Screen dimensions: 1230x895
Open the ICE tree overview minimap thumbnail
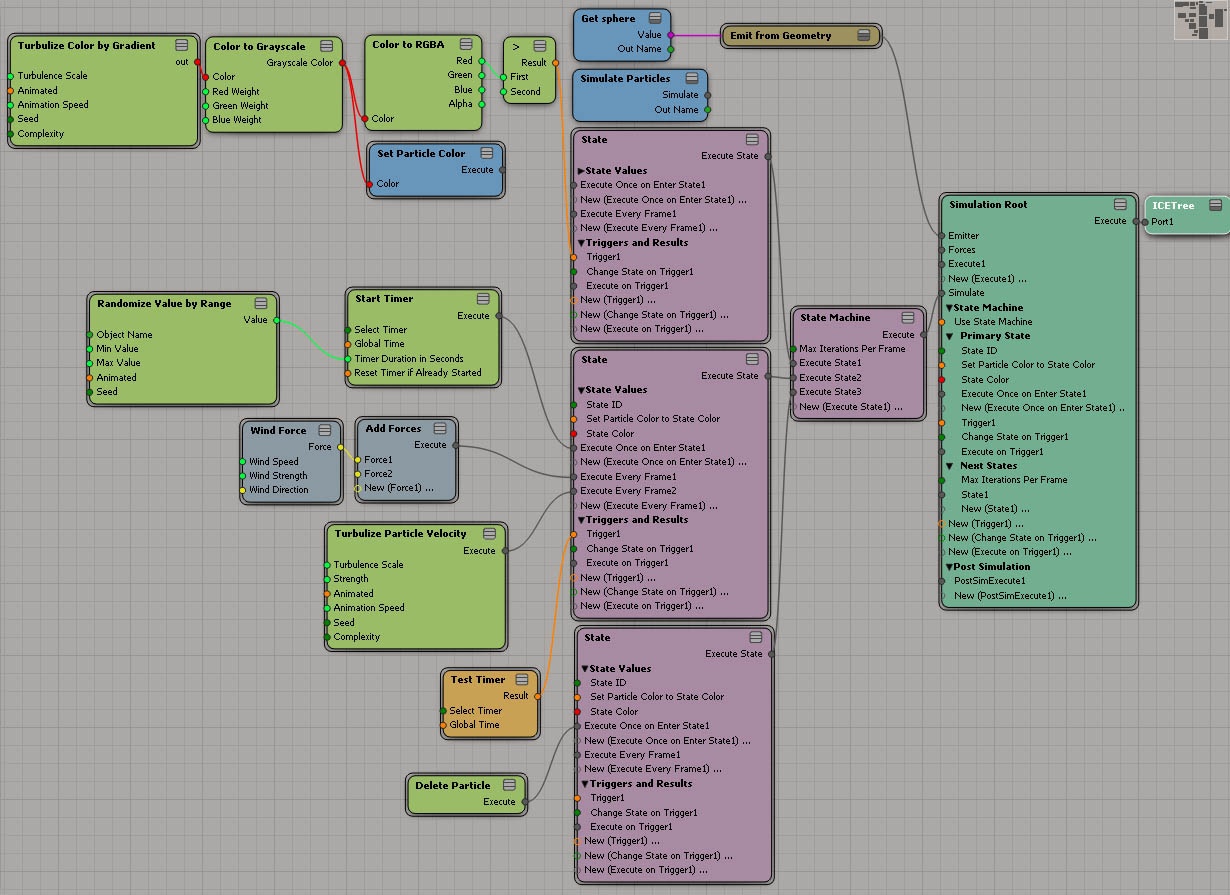pyautogui.click(x=1200, y=20)
